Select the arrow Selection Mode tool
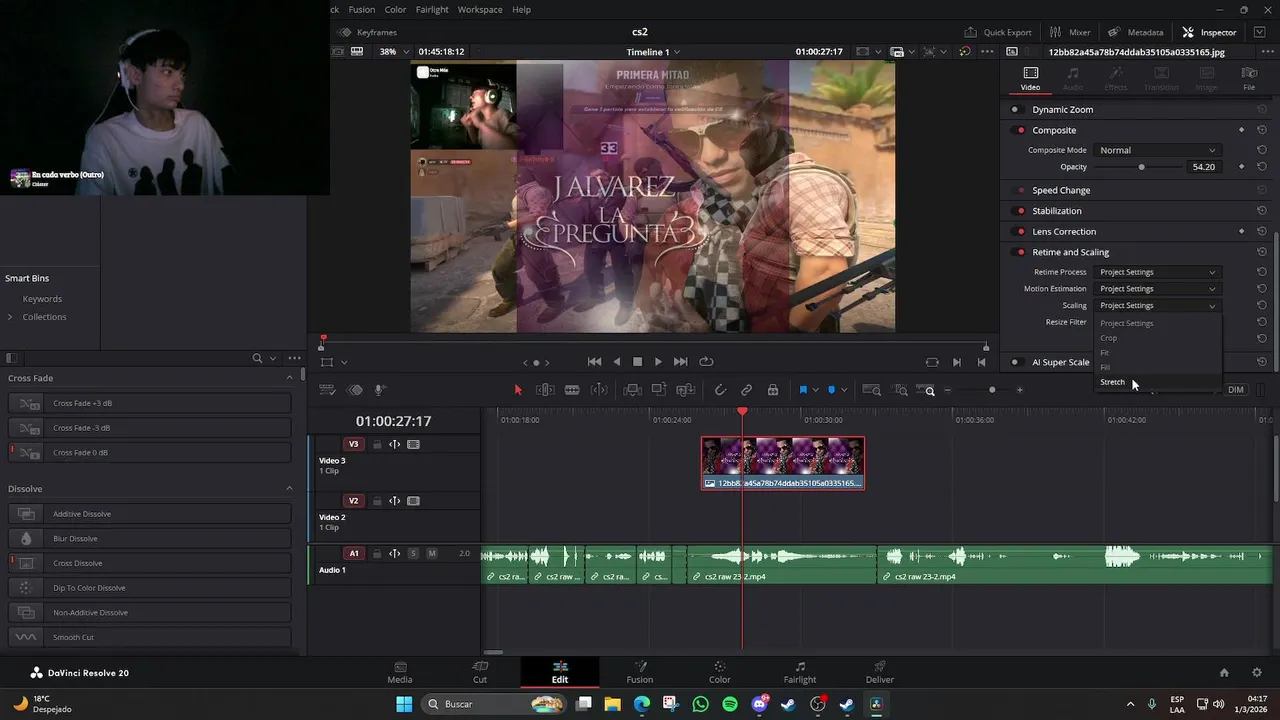The height and width of the screenshot is (720, 1280). point(518,390)
